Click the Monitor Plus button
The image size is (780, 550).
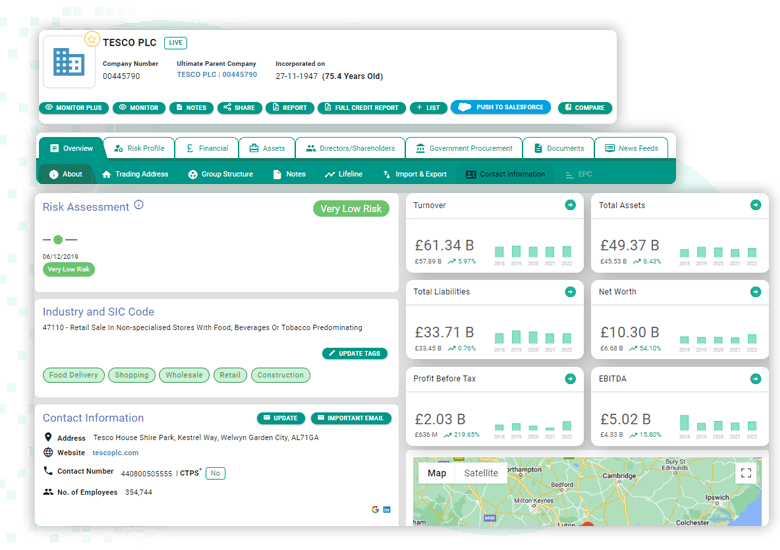point(74,107)
